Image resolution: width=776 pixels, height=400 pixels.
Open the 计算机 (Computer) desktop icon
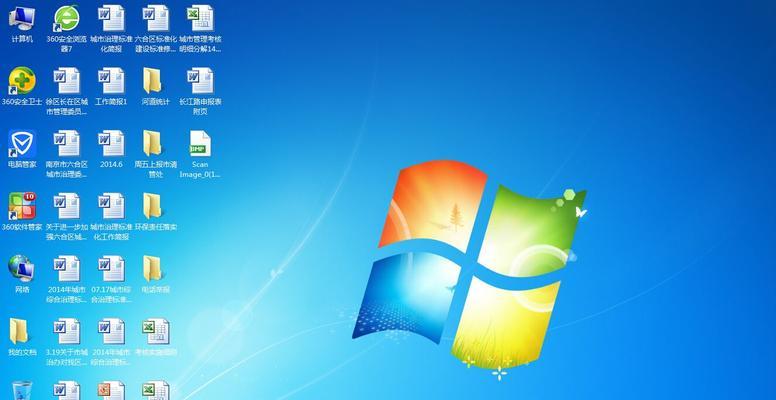22,24
